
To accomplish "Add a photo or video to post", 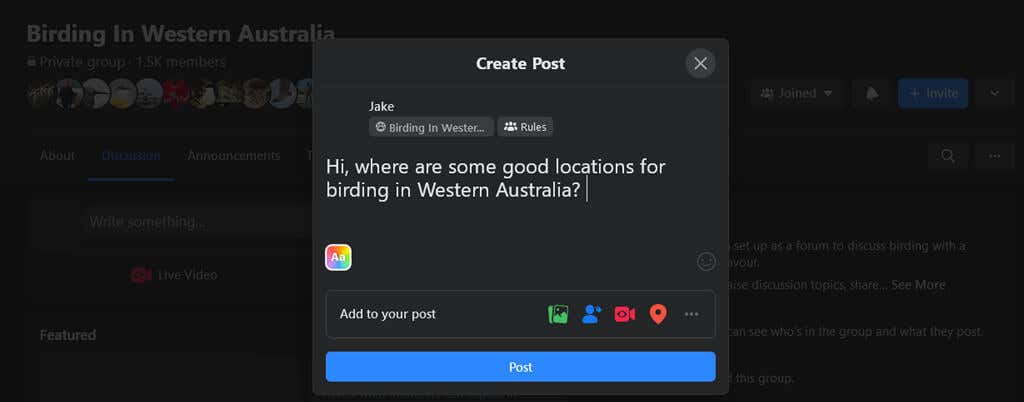I will click(x=558, y=315).
